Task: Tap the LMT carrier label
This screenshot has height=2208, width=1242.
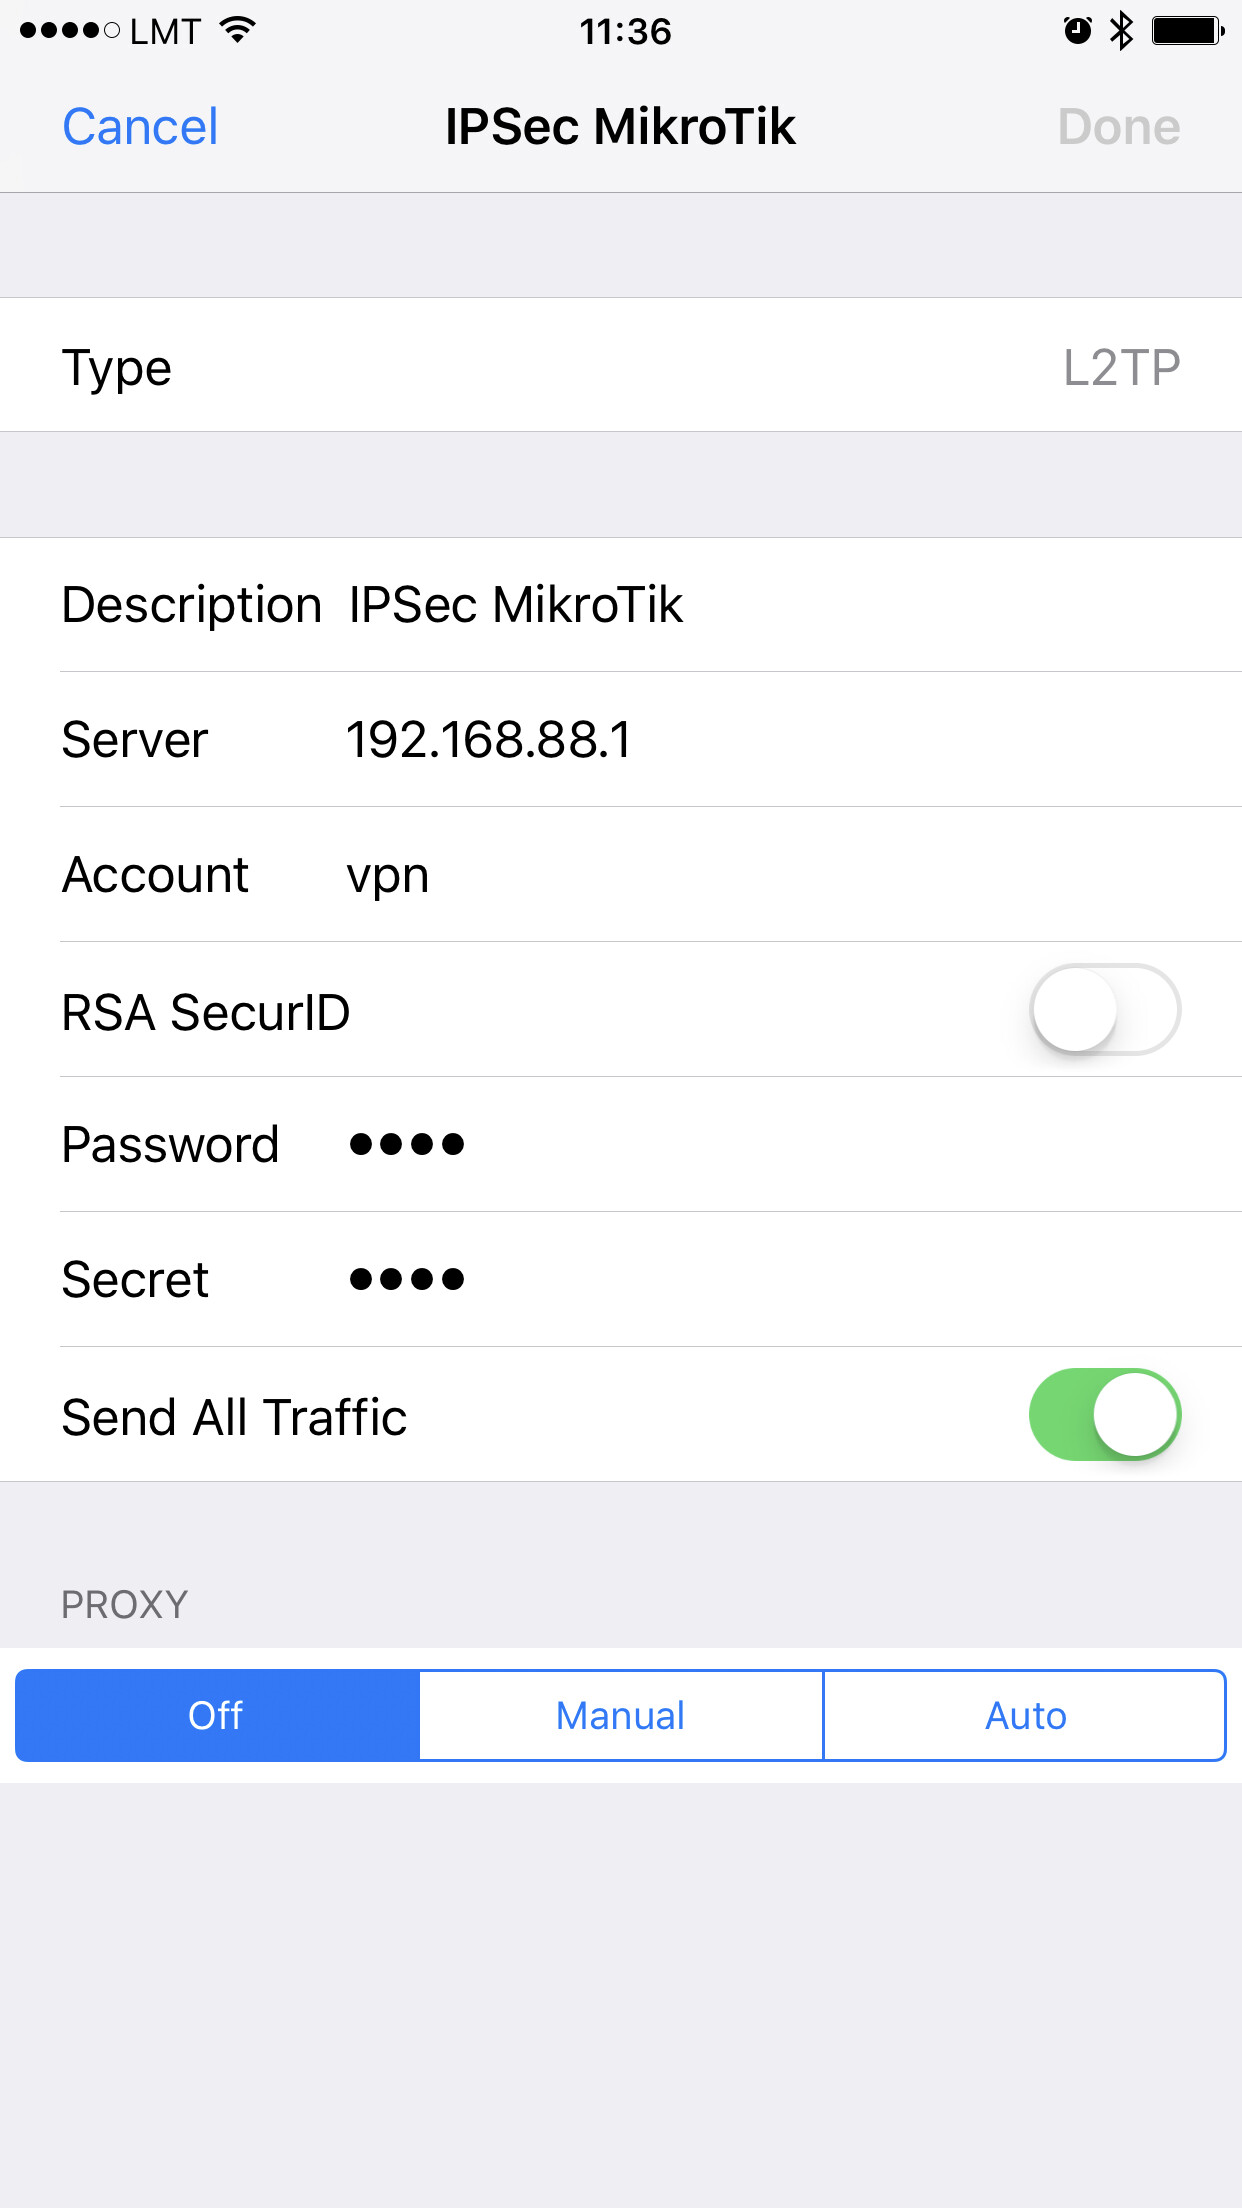Action: point(165,32)
